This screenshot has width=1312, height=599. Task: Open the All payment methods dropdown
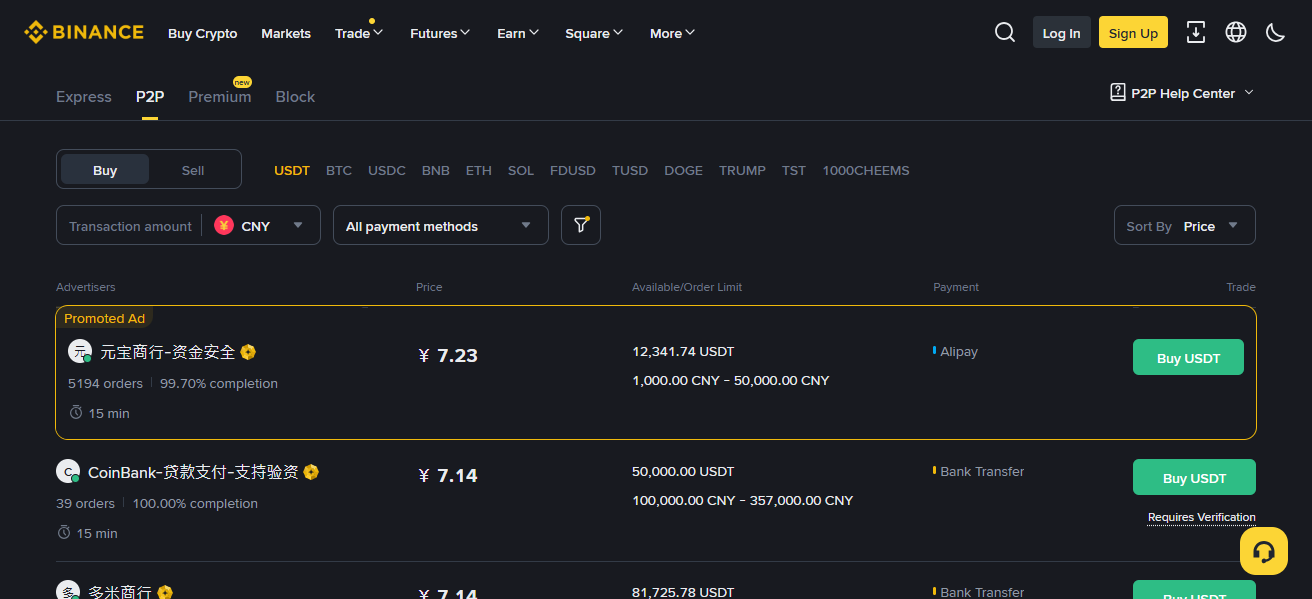coord(441,225)
